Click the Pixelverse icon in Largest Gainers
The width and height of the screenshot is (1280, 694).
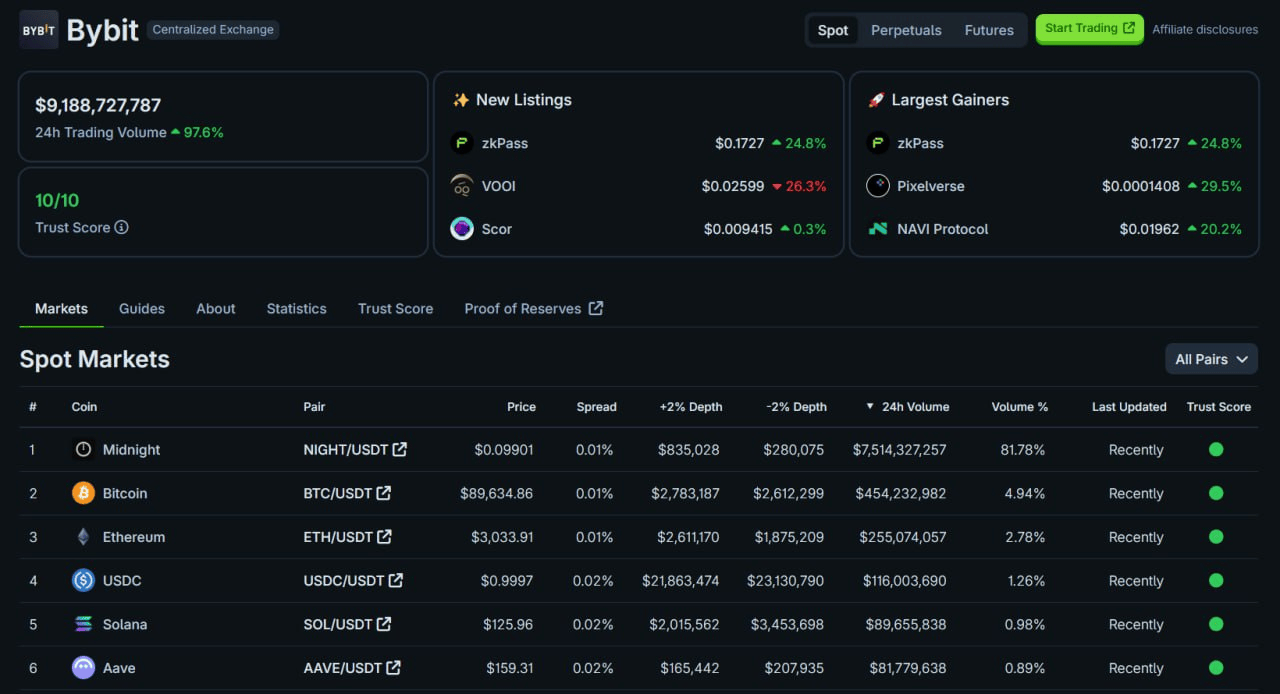click(877, 186)
